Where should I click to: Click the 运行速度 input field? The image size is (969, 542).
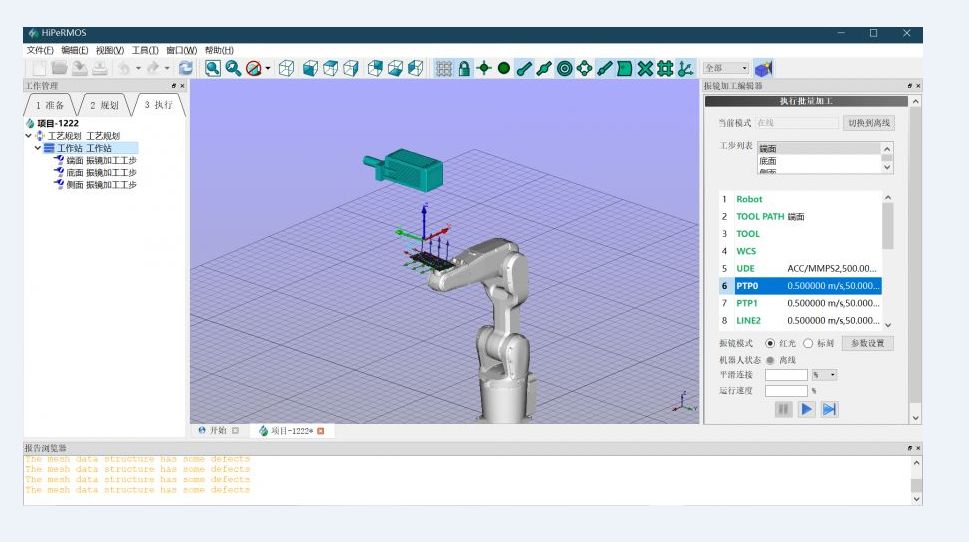(786, 391)
